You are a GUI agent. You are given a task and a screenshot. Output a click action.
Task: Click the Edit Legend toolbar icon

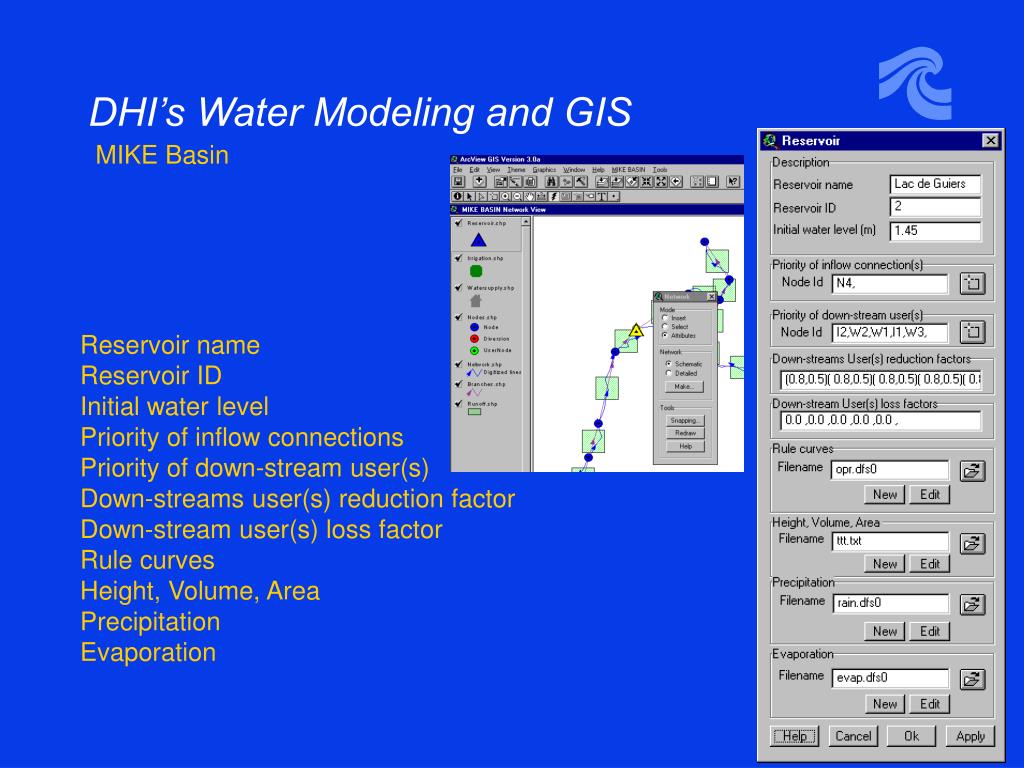[515, 182]
